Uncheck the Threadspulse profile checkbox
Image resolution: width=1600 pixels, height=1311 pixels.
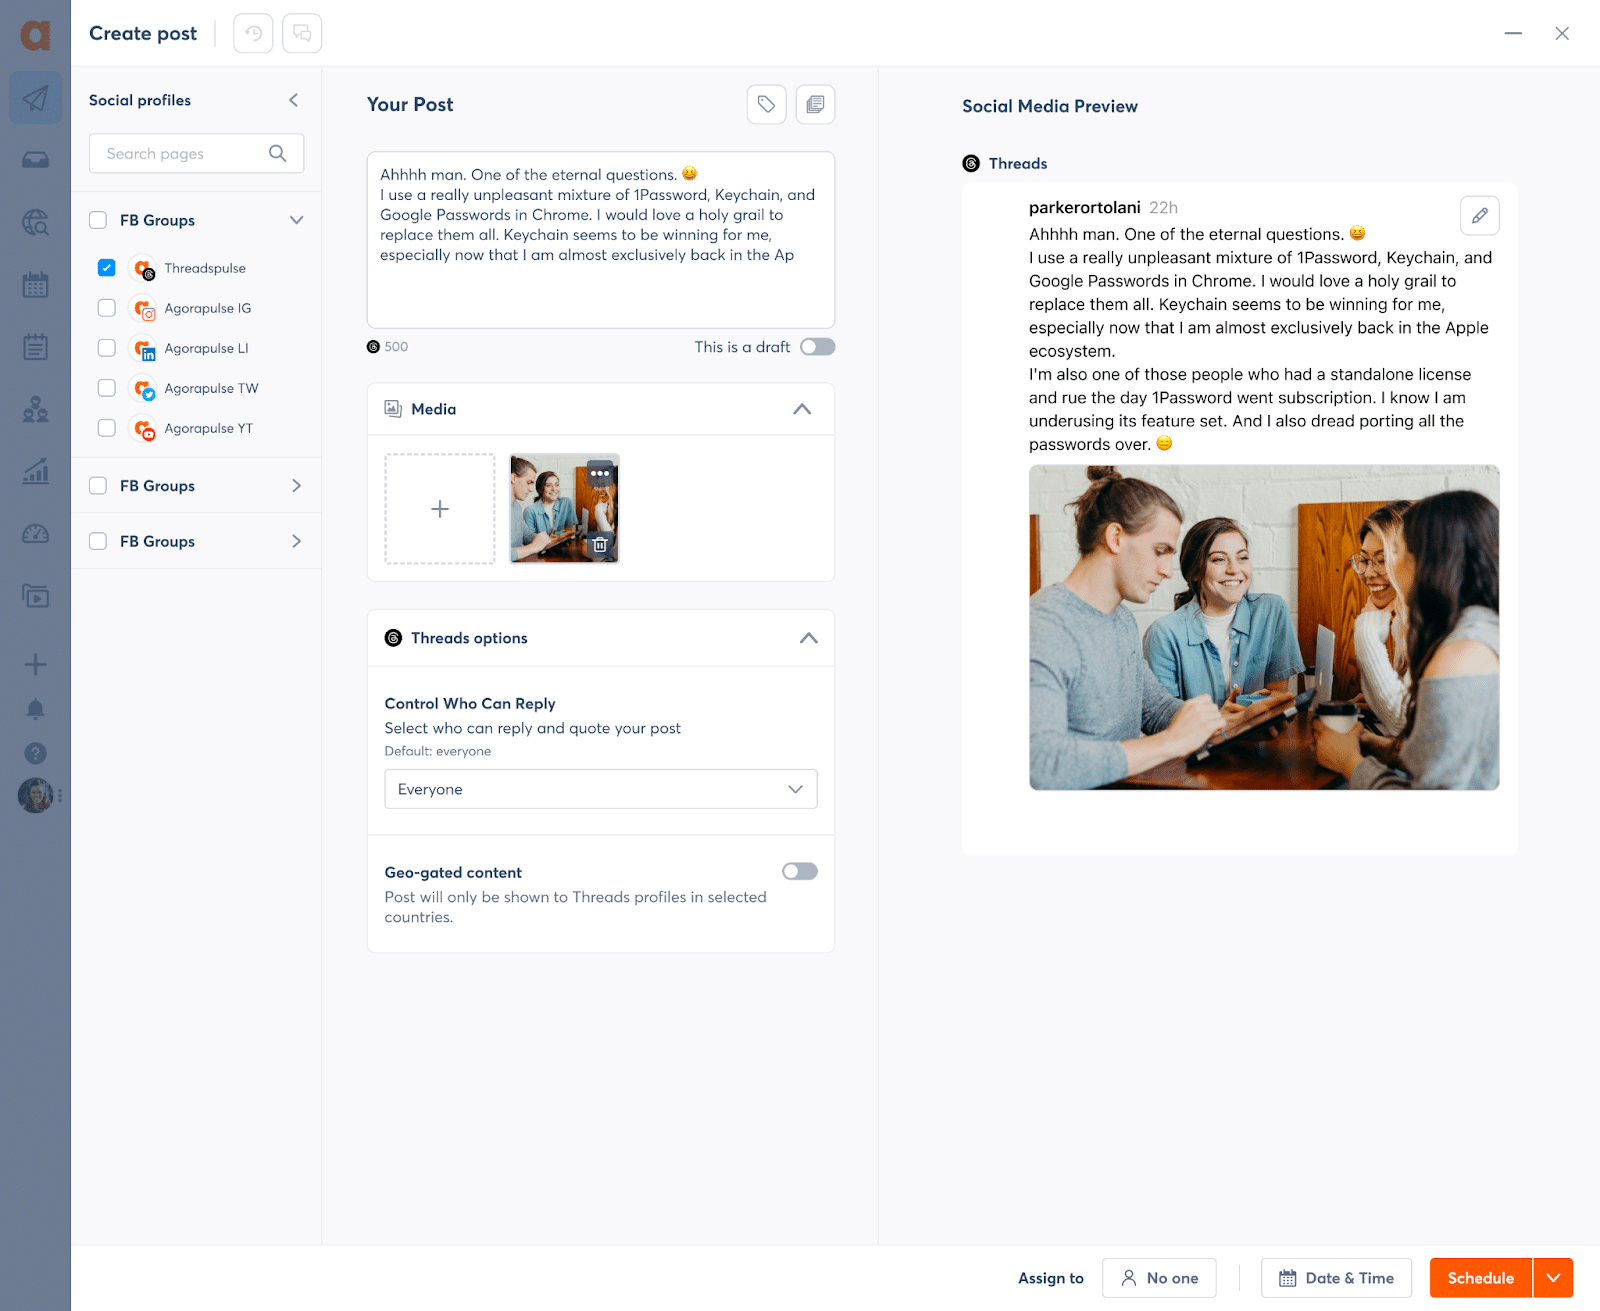click(x=107, y=268)
